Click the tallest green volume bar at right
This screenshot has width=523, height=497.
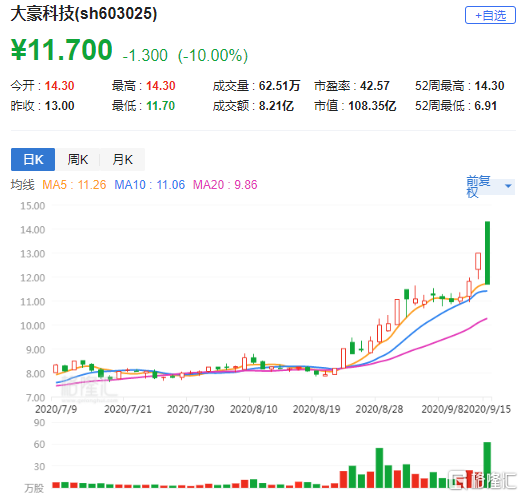[x=487, y=465]
